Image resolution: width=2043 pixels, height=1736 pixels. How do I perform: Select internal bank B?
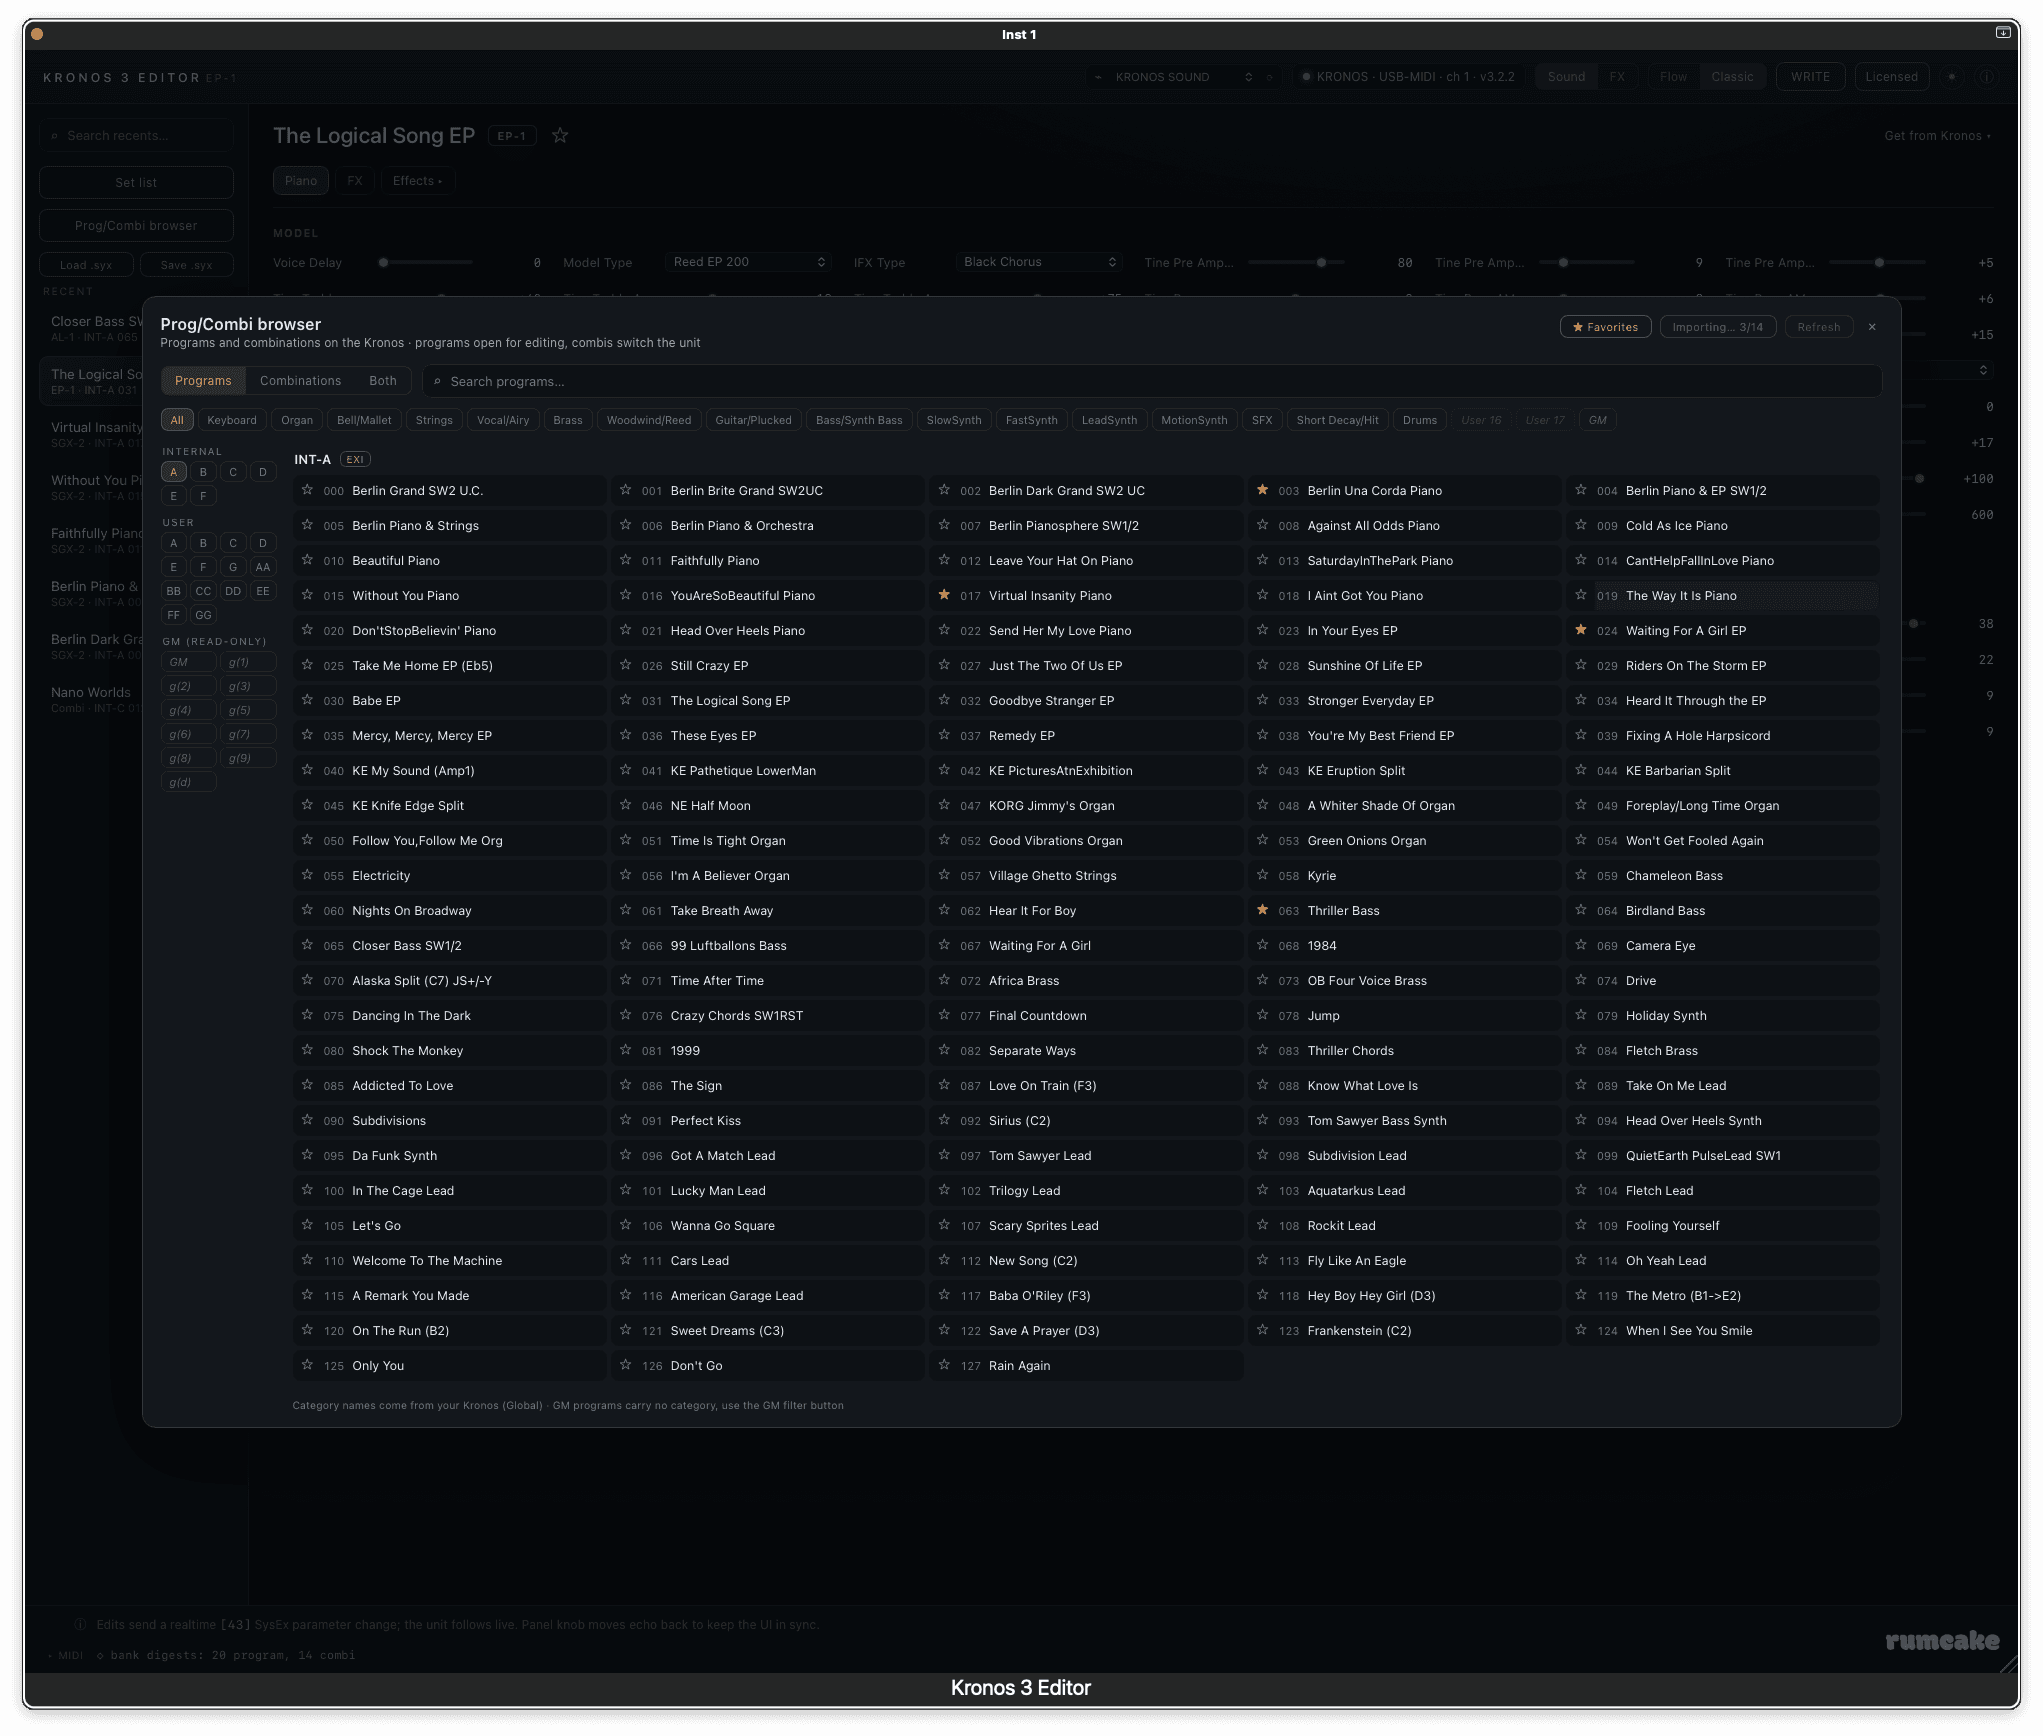[x=203, y=472]
